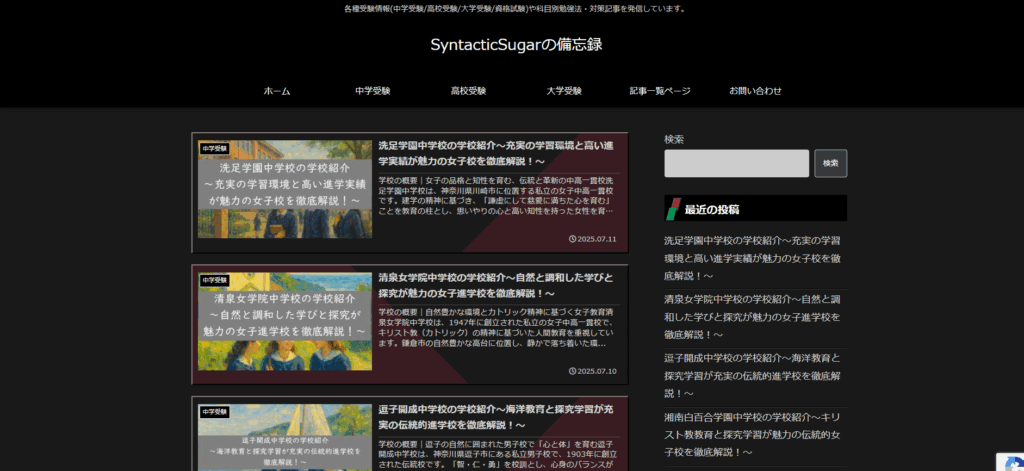Click the clock icon beside 2025.07.10
The image size is (1024, 471).
point(571,371)
